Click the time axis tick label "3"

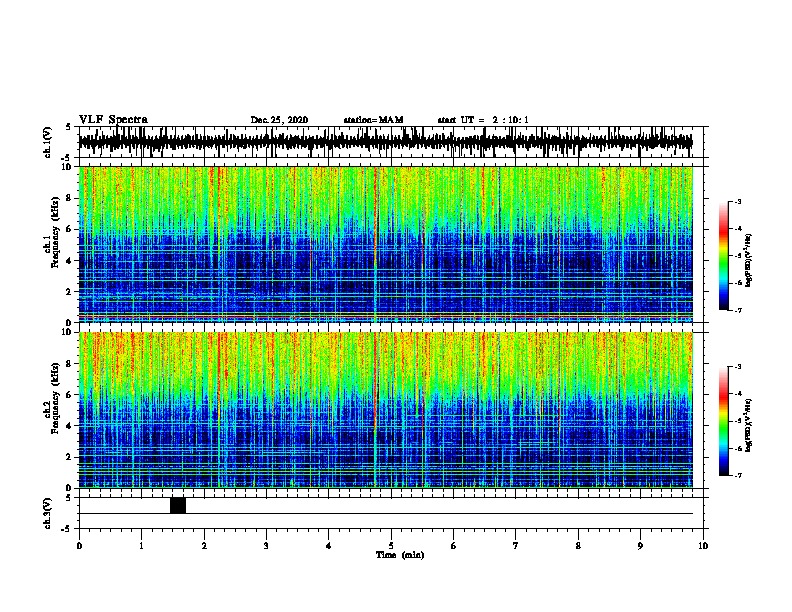tap(266, 545)
